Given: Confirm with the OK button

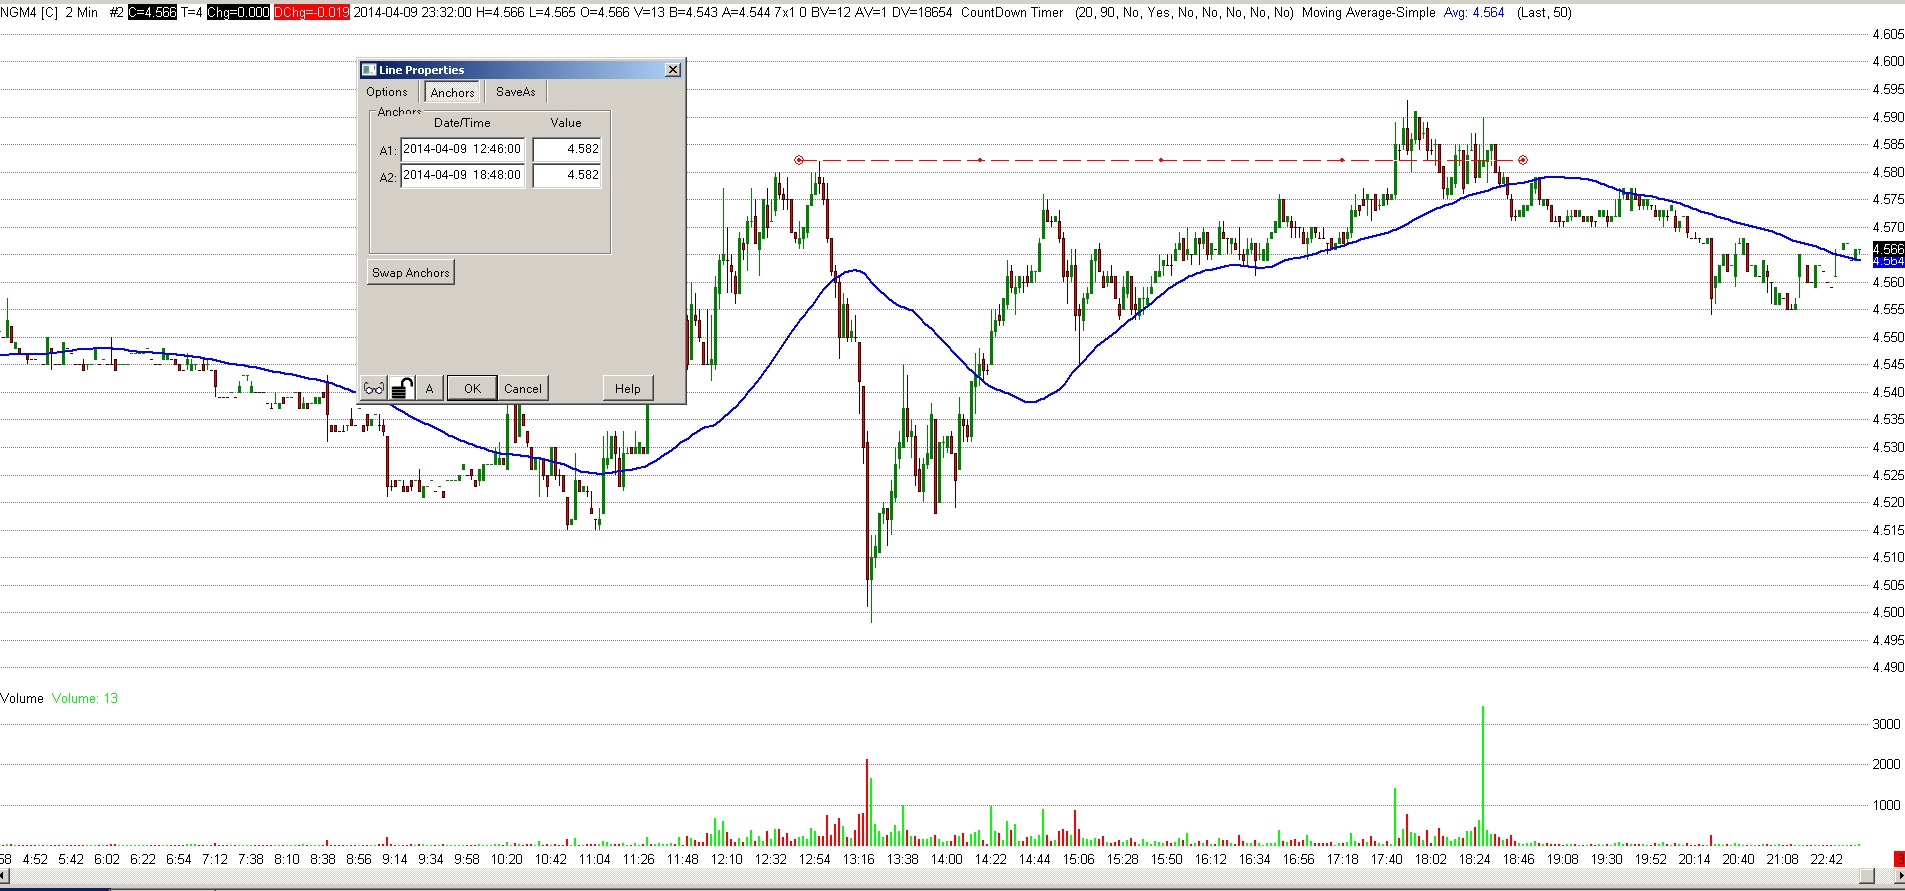Looking at the screenshot, I should click(x=472, y=388).
